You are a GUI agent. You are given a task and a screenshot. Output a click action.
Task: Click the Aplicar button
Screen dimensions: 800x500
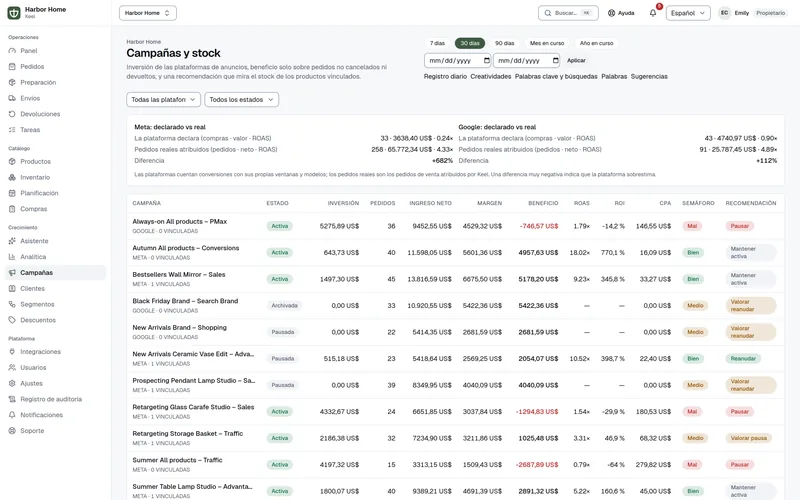577,60
